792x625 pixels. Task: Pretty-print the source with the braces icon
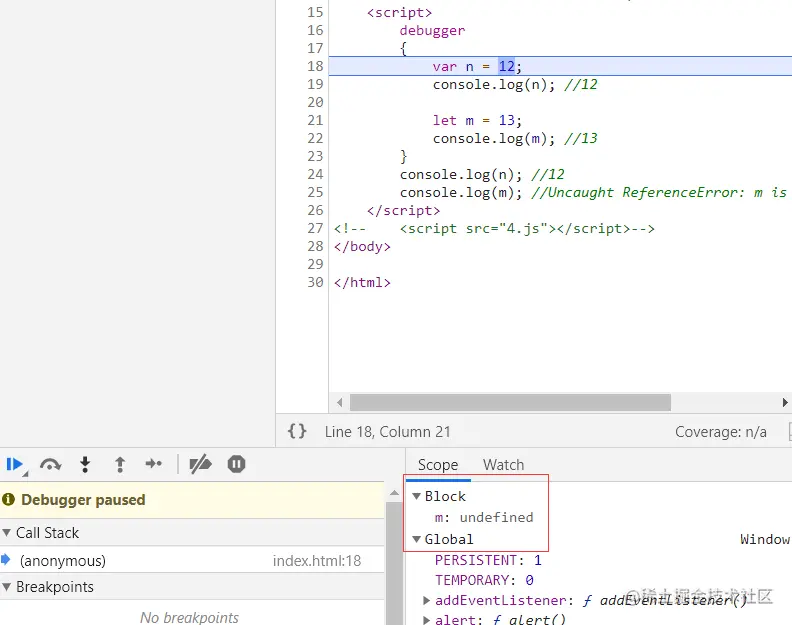297,431
